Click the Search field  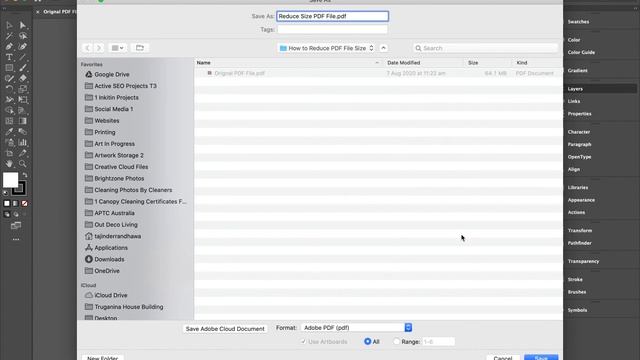[x=485, y=48]
